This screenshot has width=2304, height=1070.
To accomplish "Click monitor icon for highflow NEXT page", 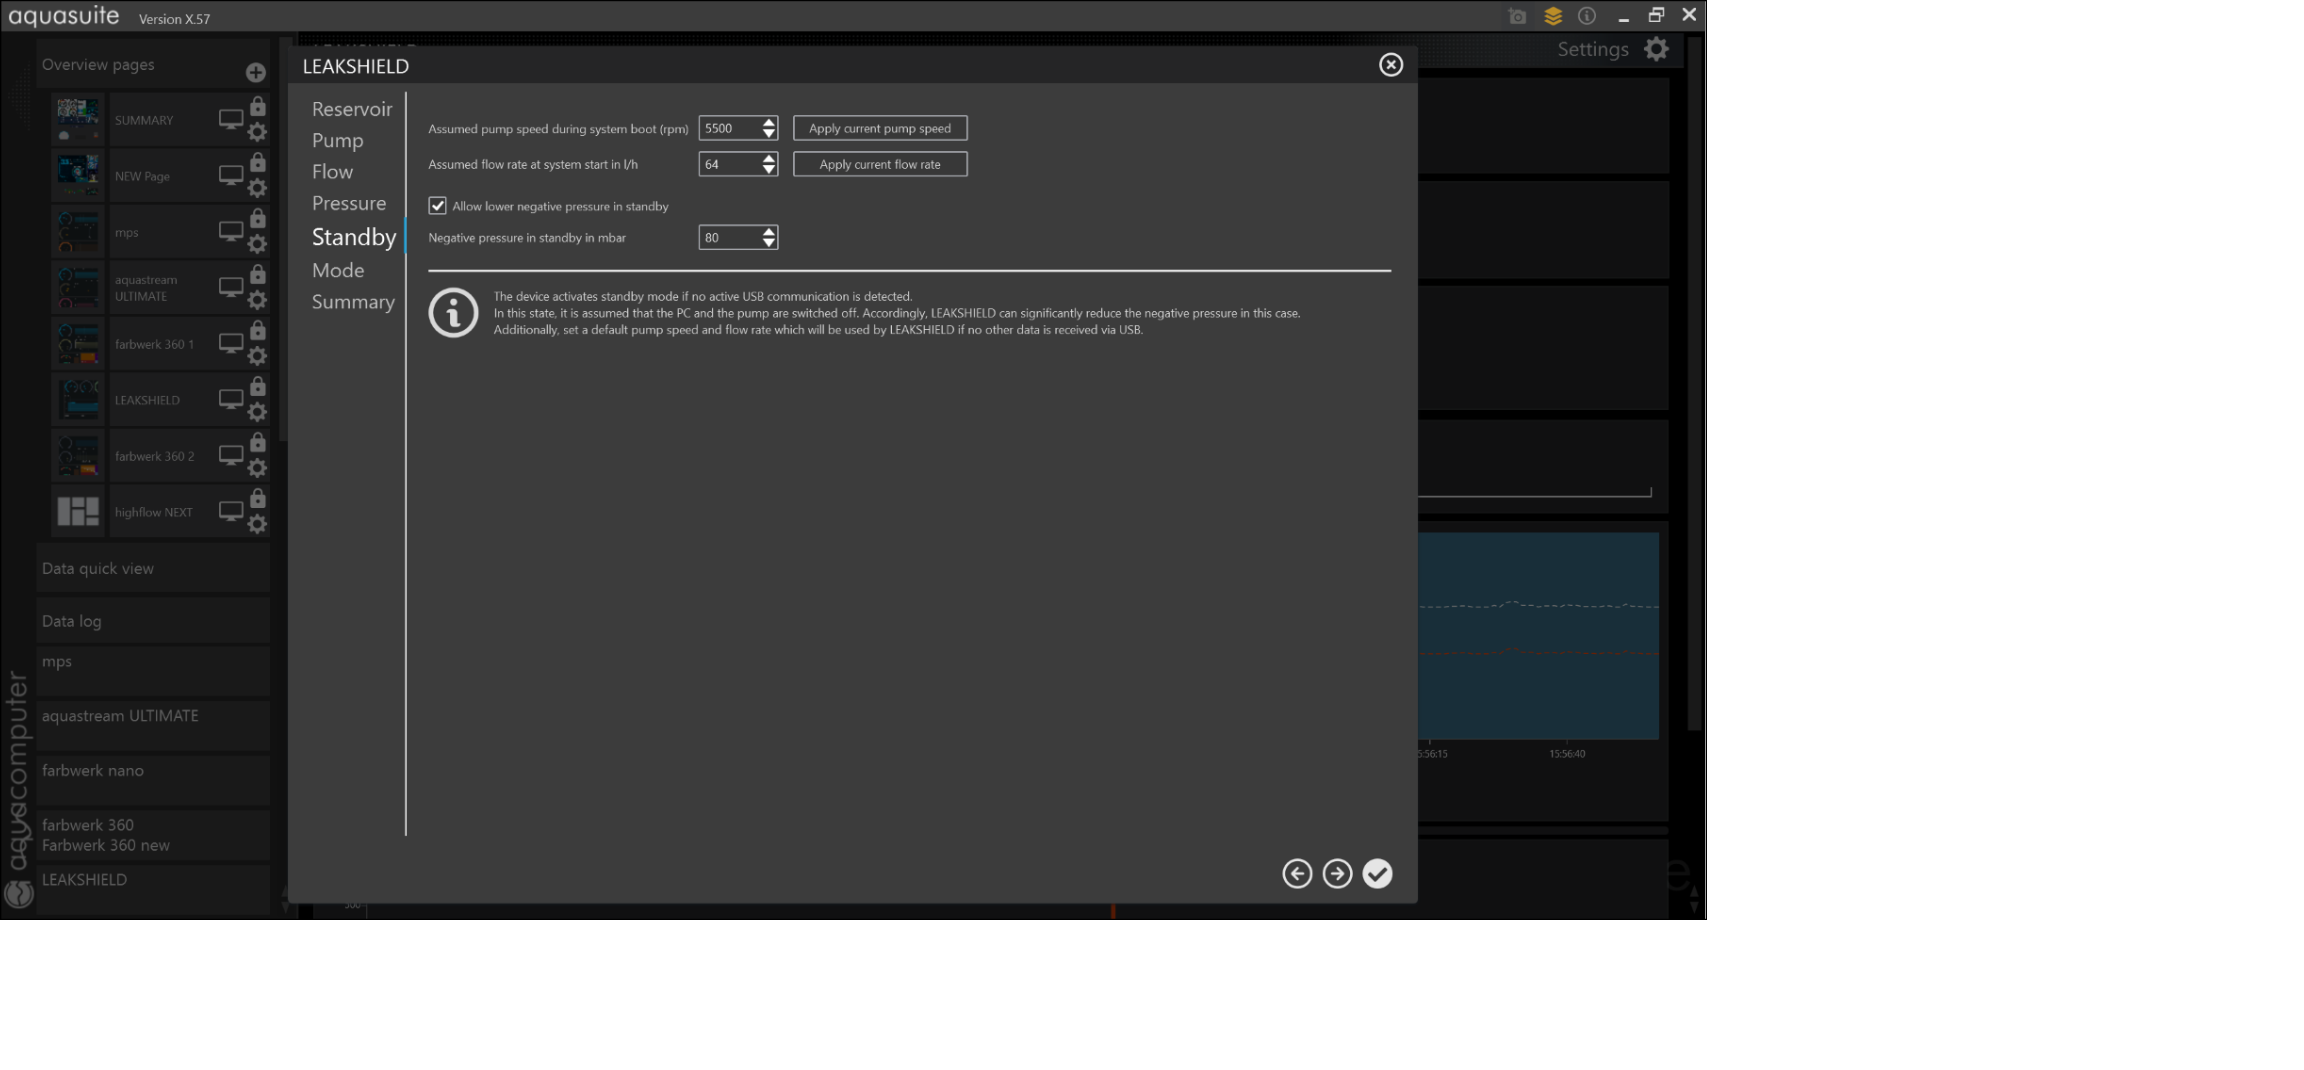I will pos(231,512).
